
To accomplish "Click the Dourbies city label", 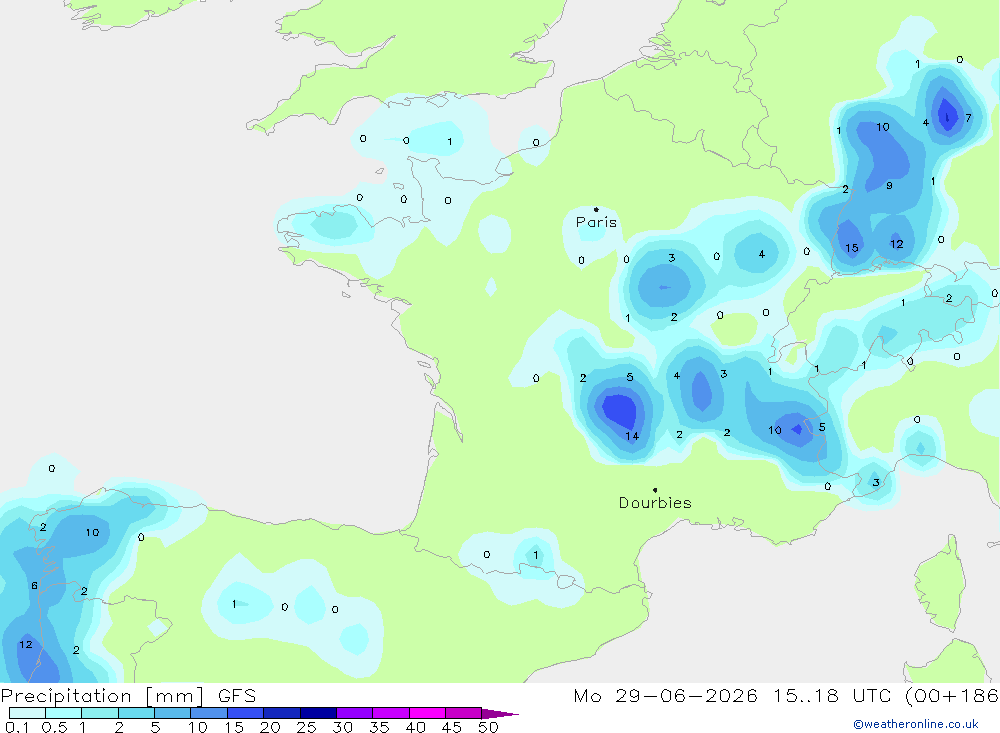I will coord(655,503).
